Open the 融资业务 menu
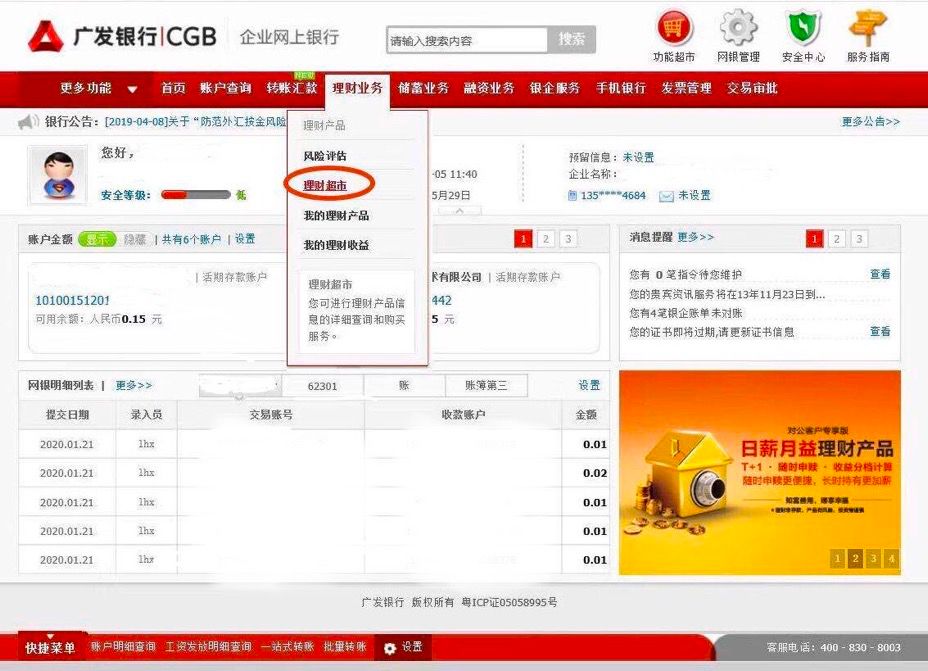 tap(489, 88)
